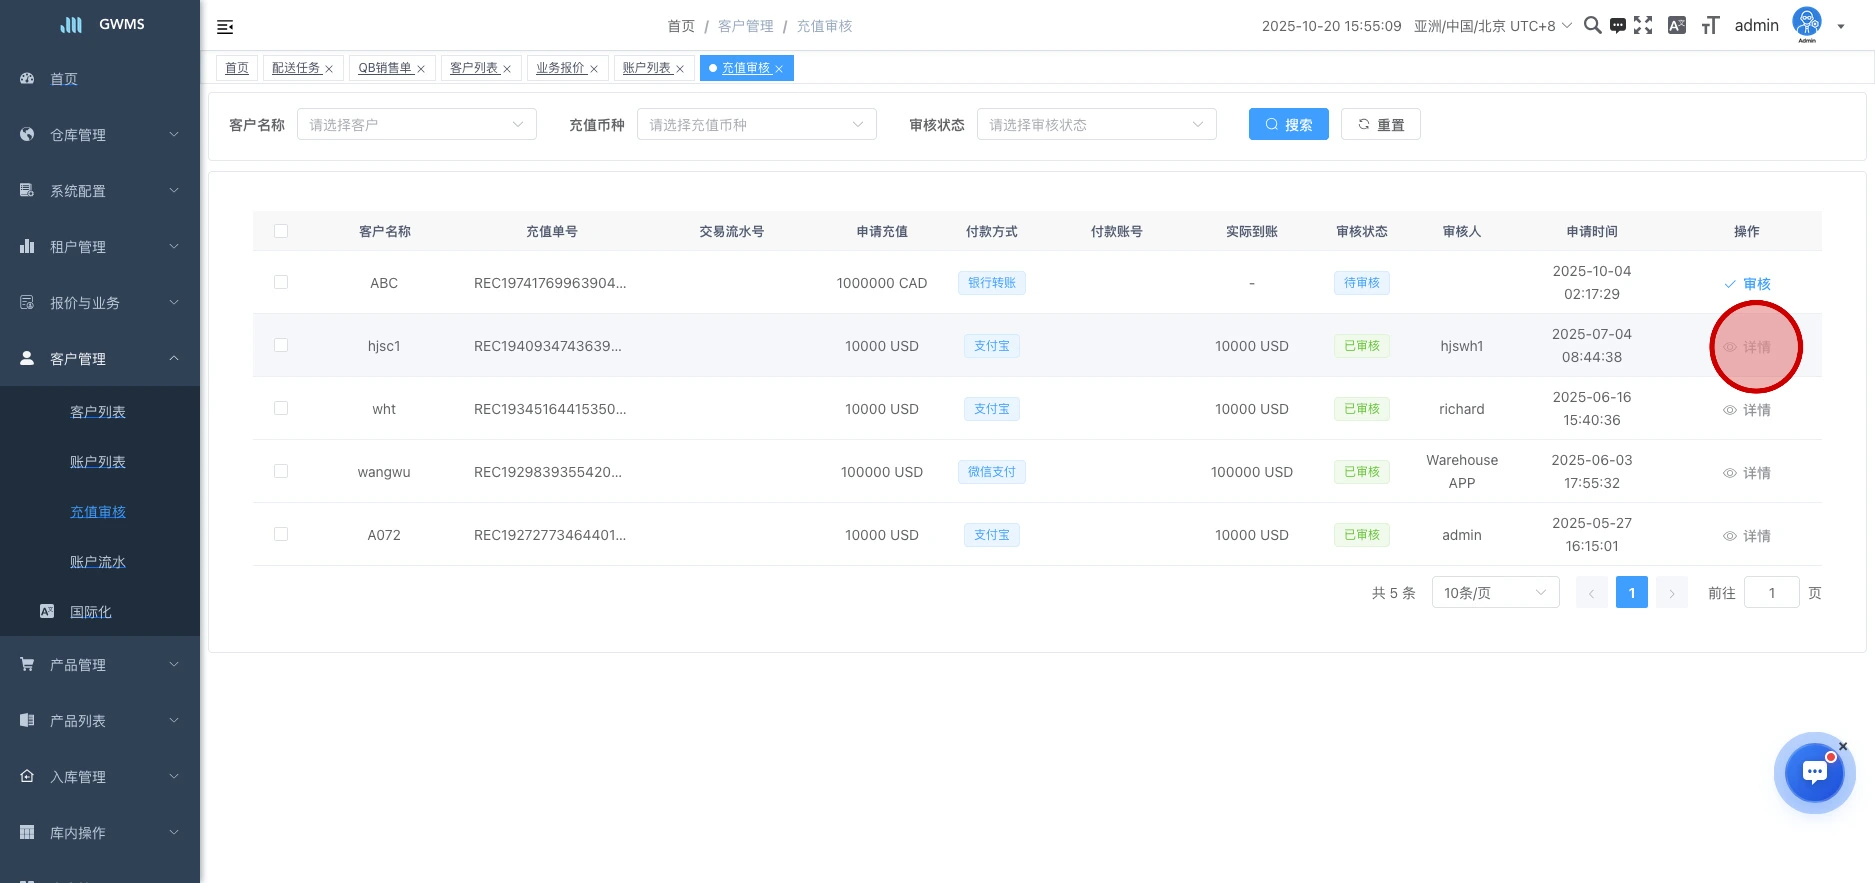Image resolution: width=1875 pixels, height=883 pixels.
Task: Open the search magnifier in top bar
Action: pyautogui.click(x=1592, y=26)
